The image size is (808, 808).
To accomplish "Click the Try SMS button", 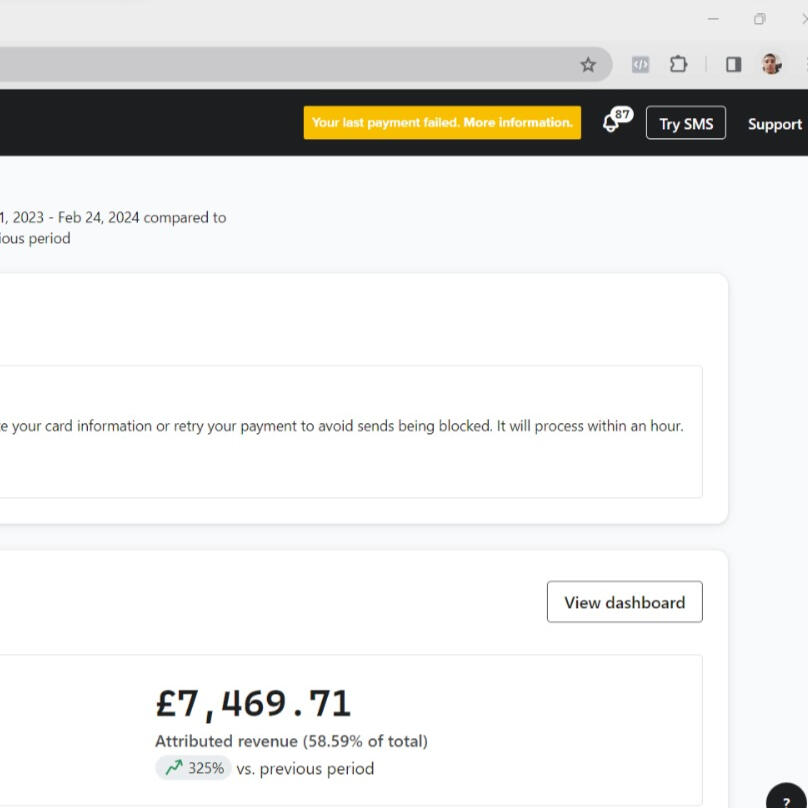I will pyautogui.click(x=686, y=123).
